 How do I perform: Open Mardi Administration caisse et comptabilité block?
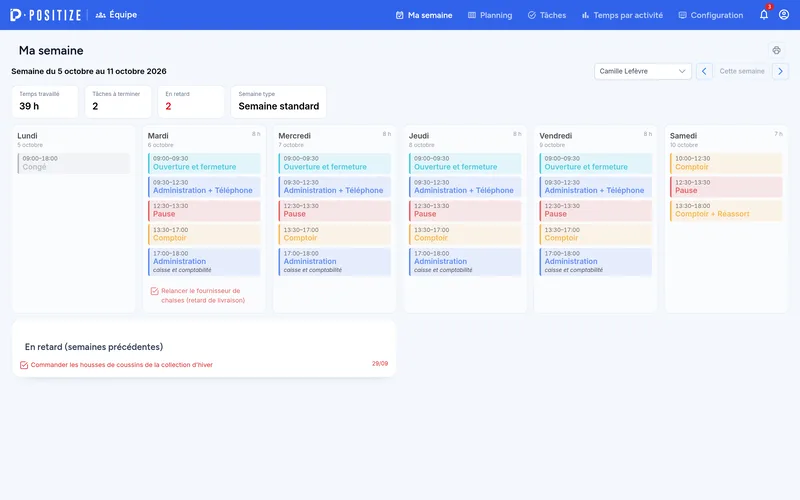(x=204, y=262)
